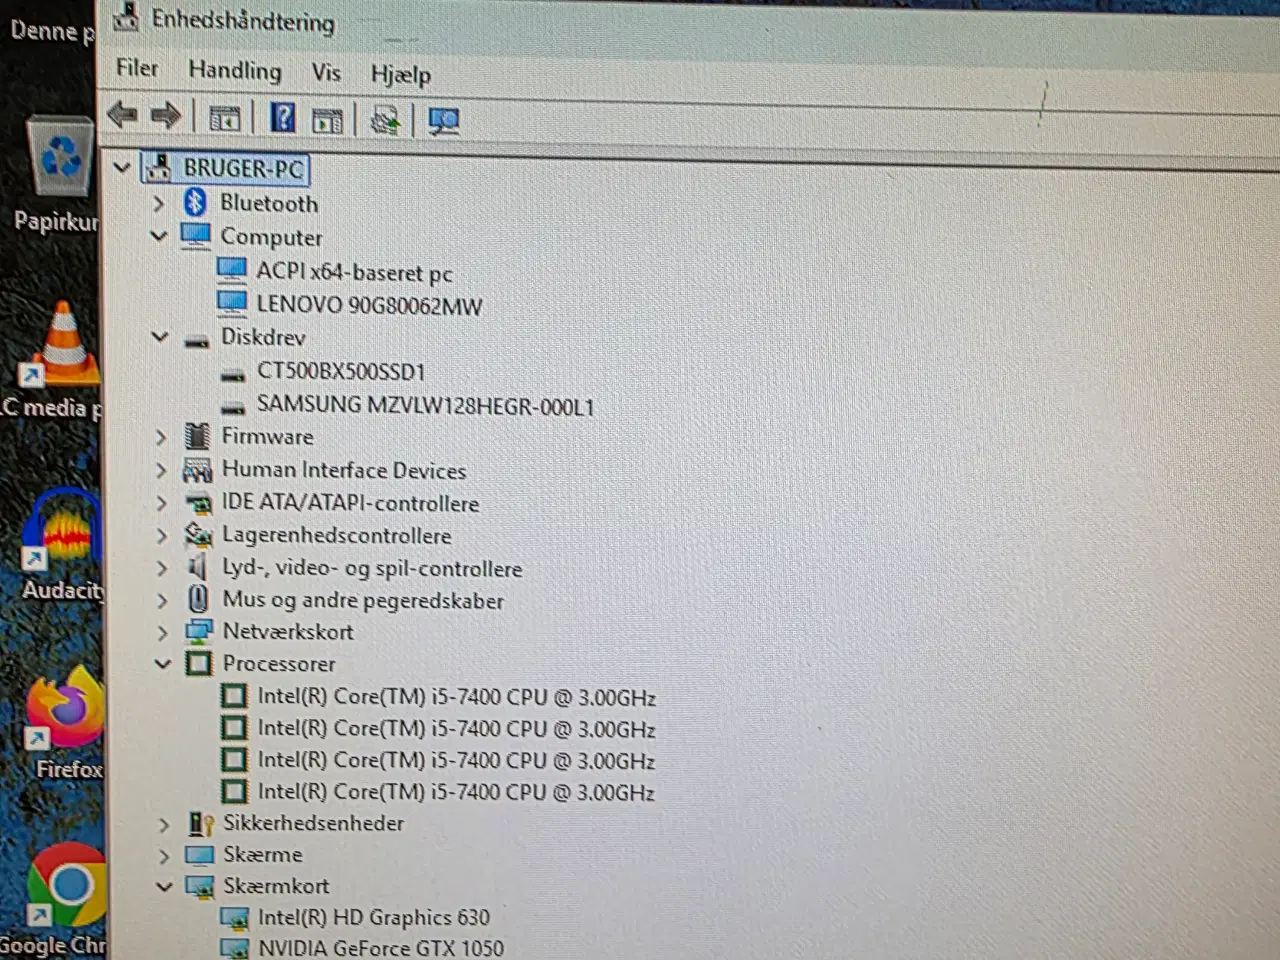This screenshot has height=960, width=1280.
Task: Select SAMSUNG MZVLW128HEGR-000L1 disk drive
Action: pyautogui.click(x=425, y=406)
